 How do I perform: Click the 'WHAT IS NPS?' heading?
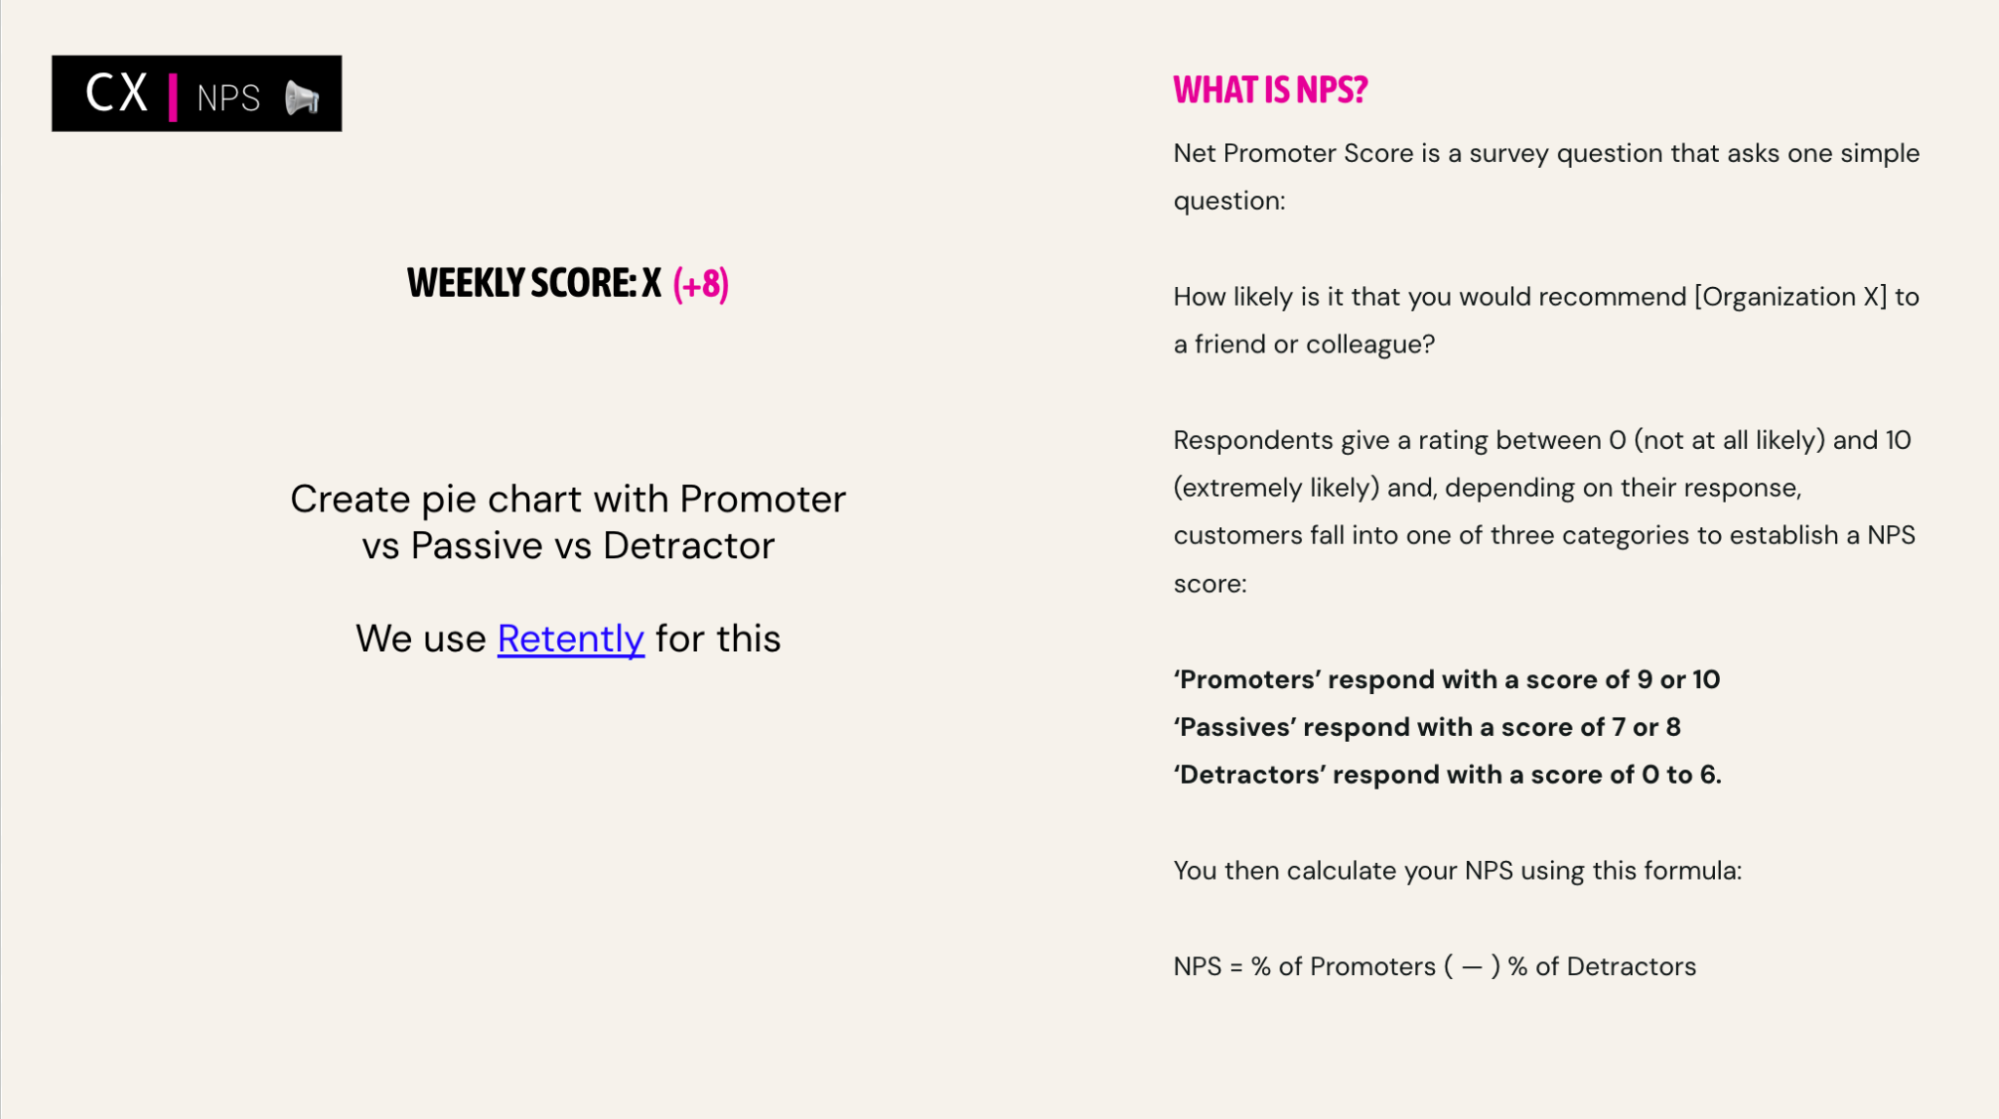click(1269, 90)
